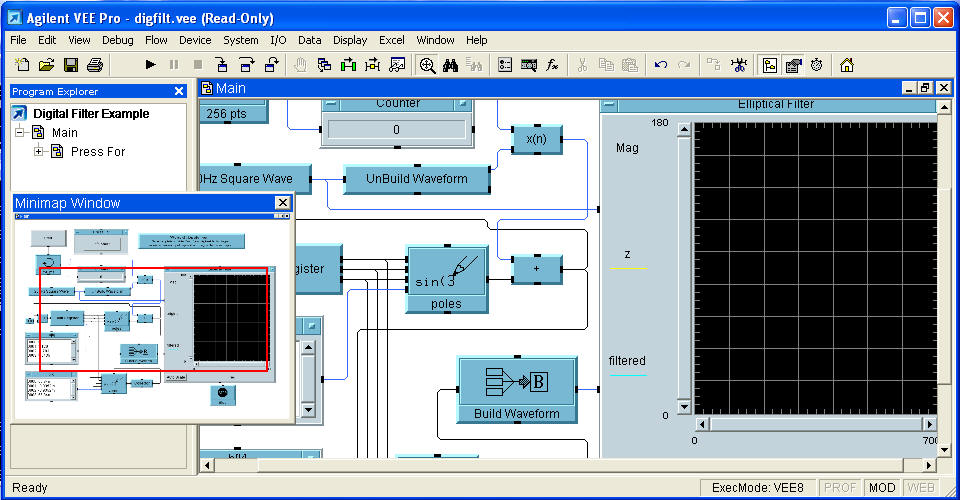
Task: Click the UnBuild Waveform object
Action: 416,179
